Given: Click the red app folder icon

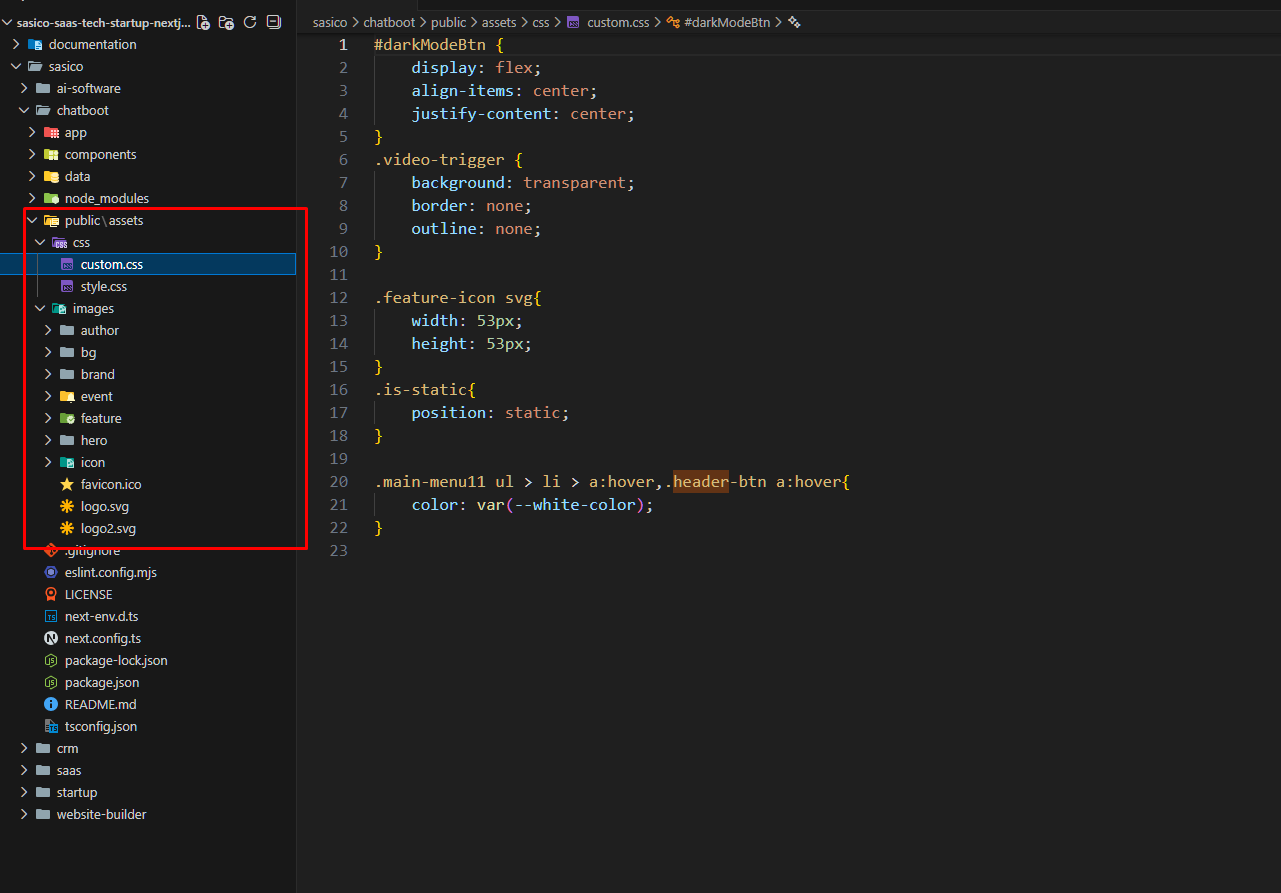Looking at the screenshot, I should [52, 132].
